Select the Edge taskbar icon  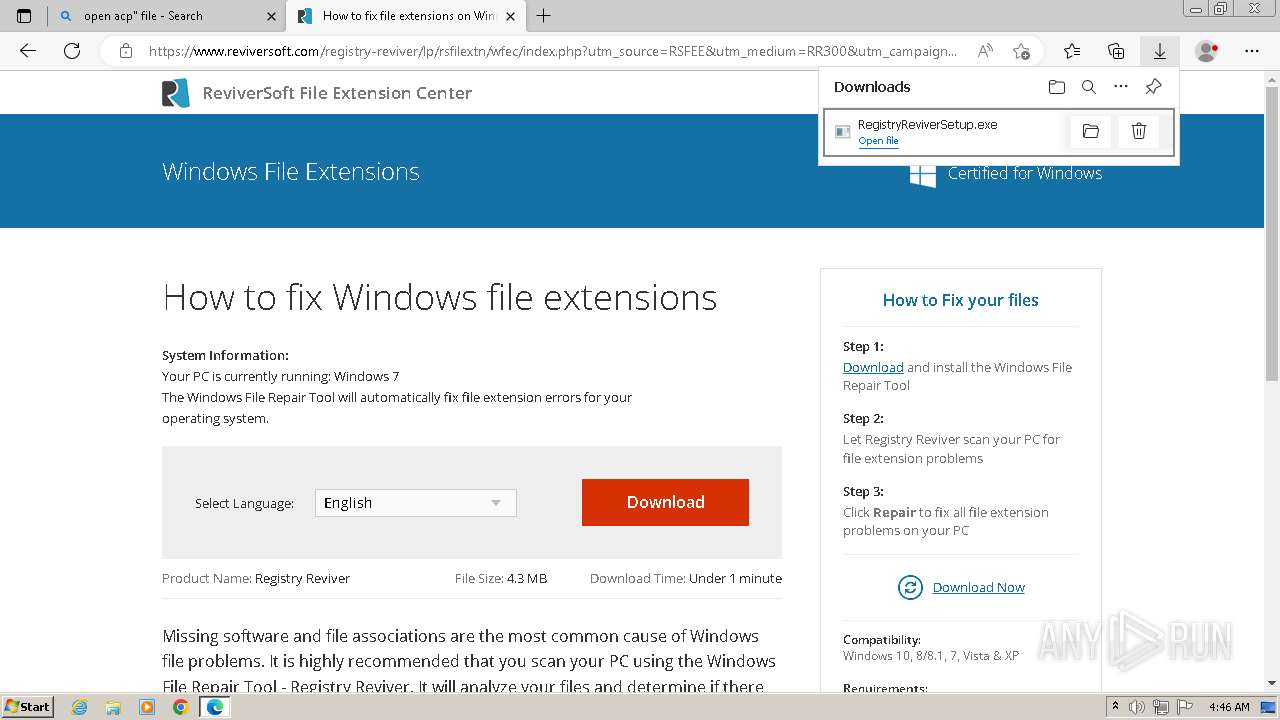(x=214, y=707)
